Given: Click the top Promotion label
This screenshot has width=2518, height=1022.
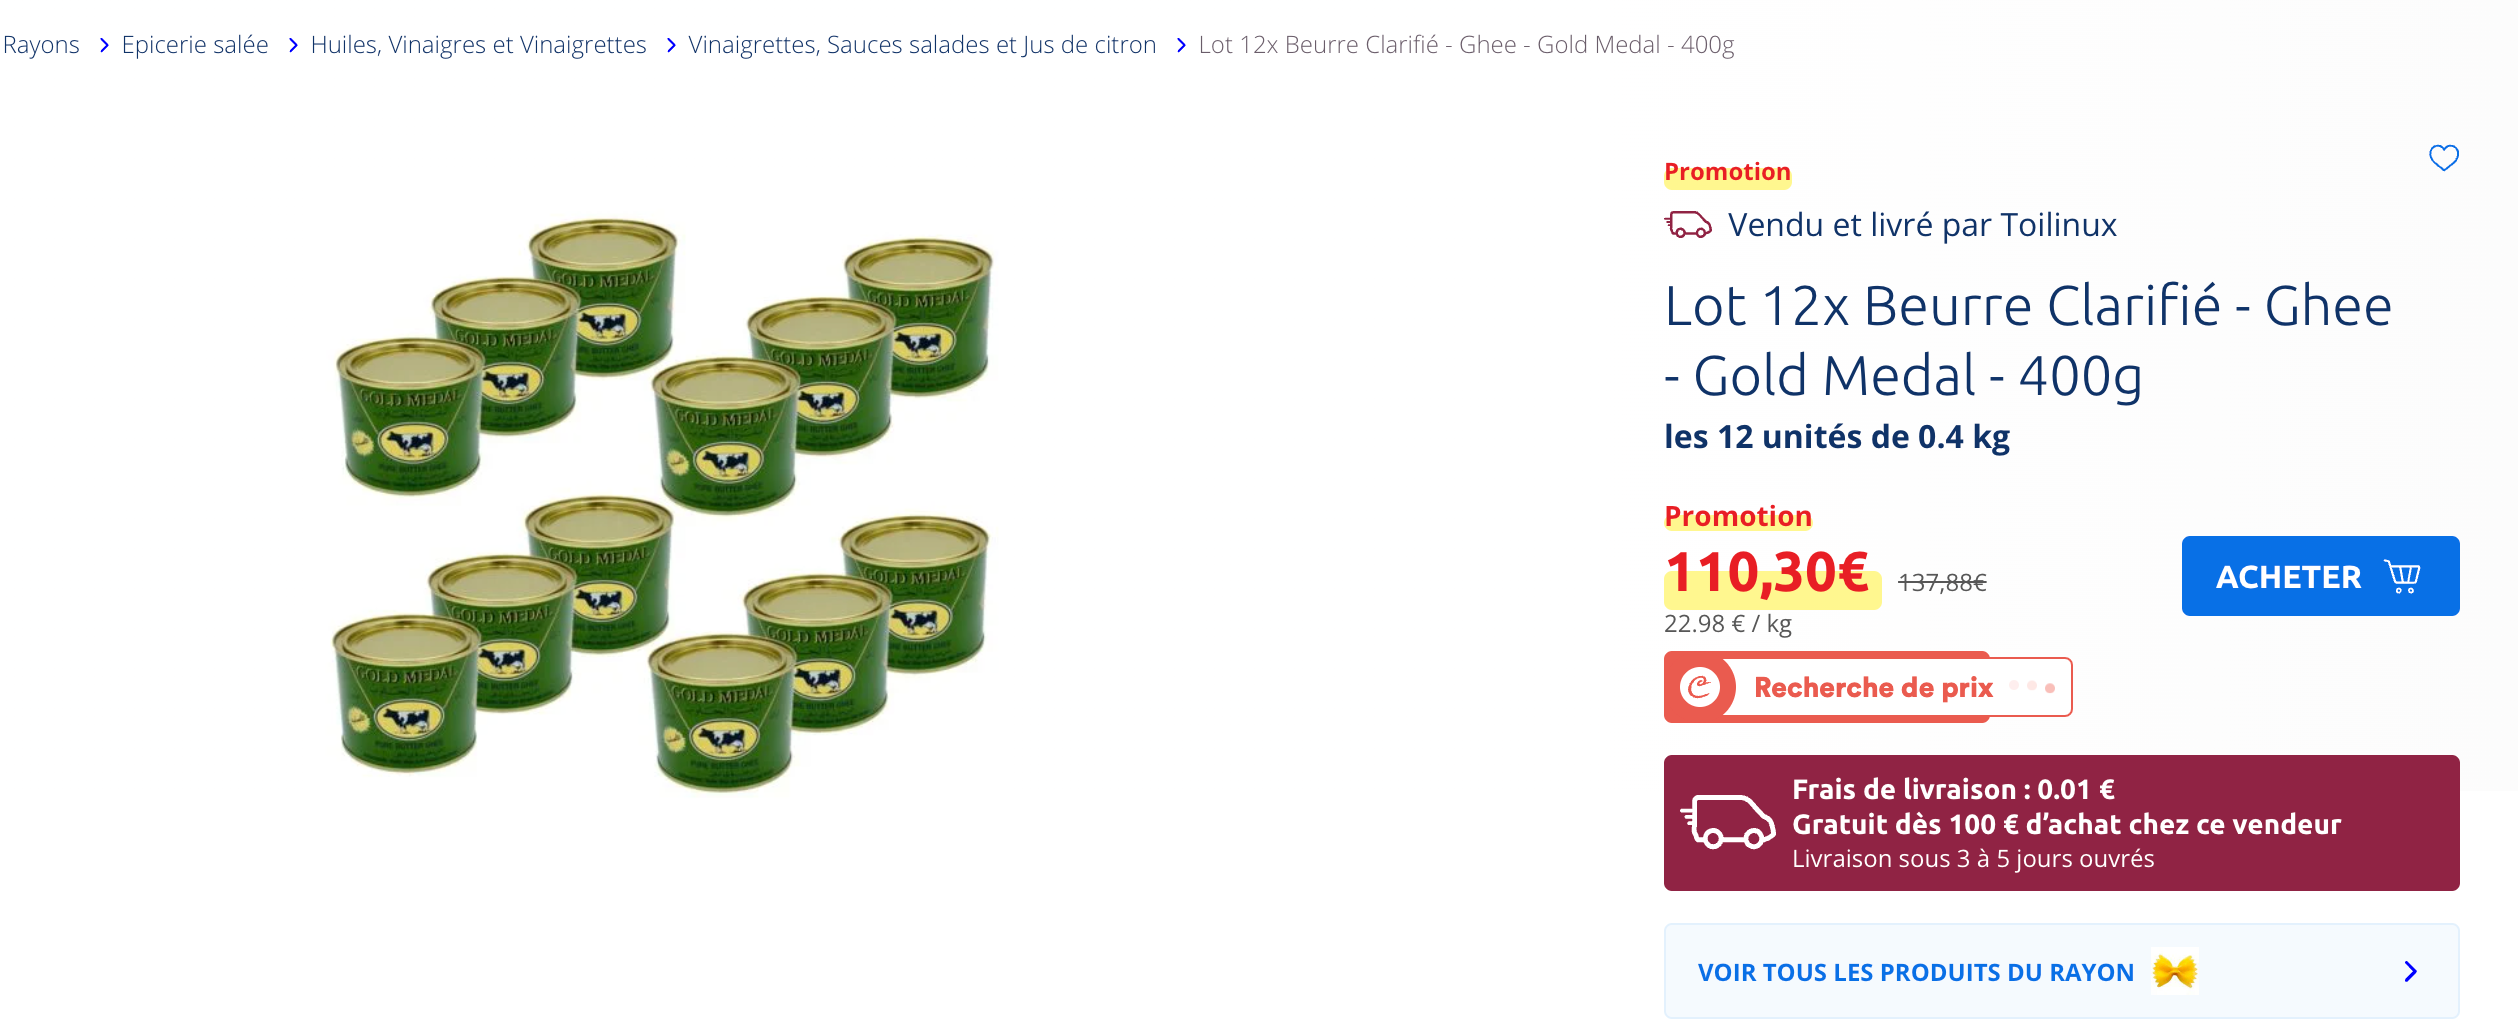Looking at the screenshot, I should click(1727, 172).
